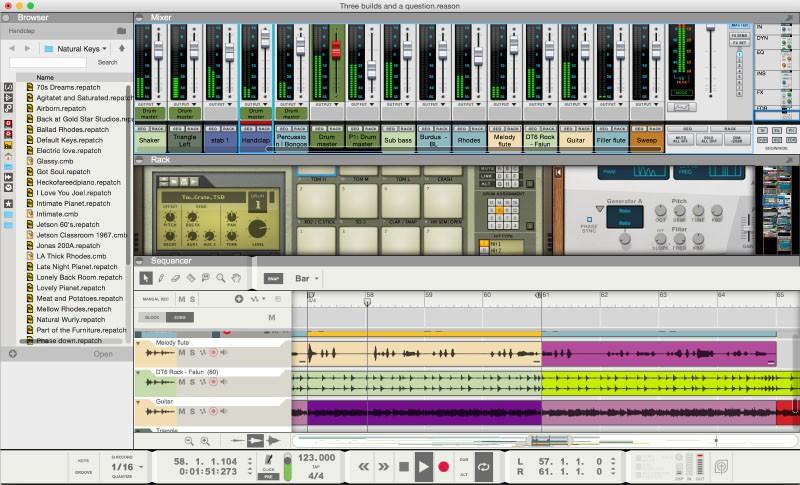Open 70s Dreams.repatch in the browser list
This screenshot has width=800, height=485.
pos(69,87)
